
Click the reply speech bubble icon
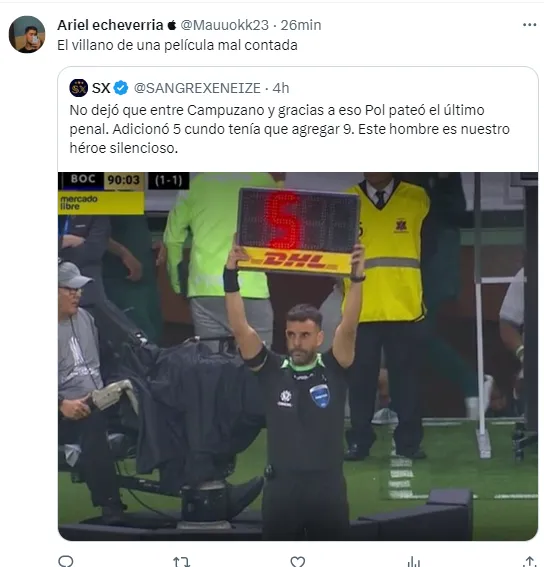[66, 561]
